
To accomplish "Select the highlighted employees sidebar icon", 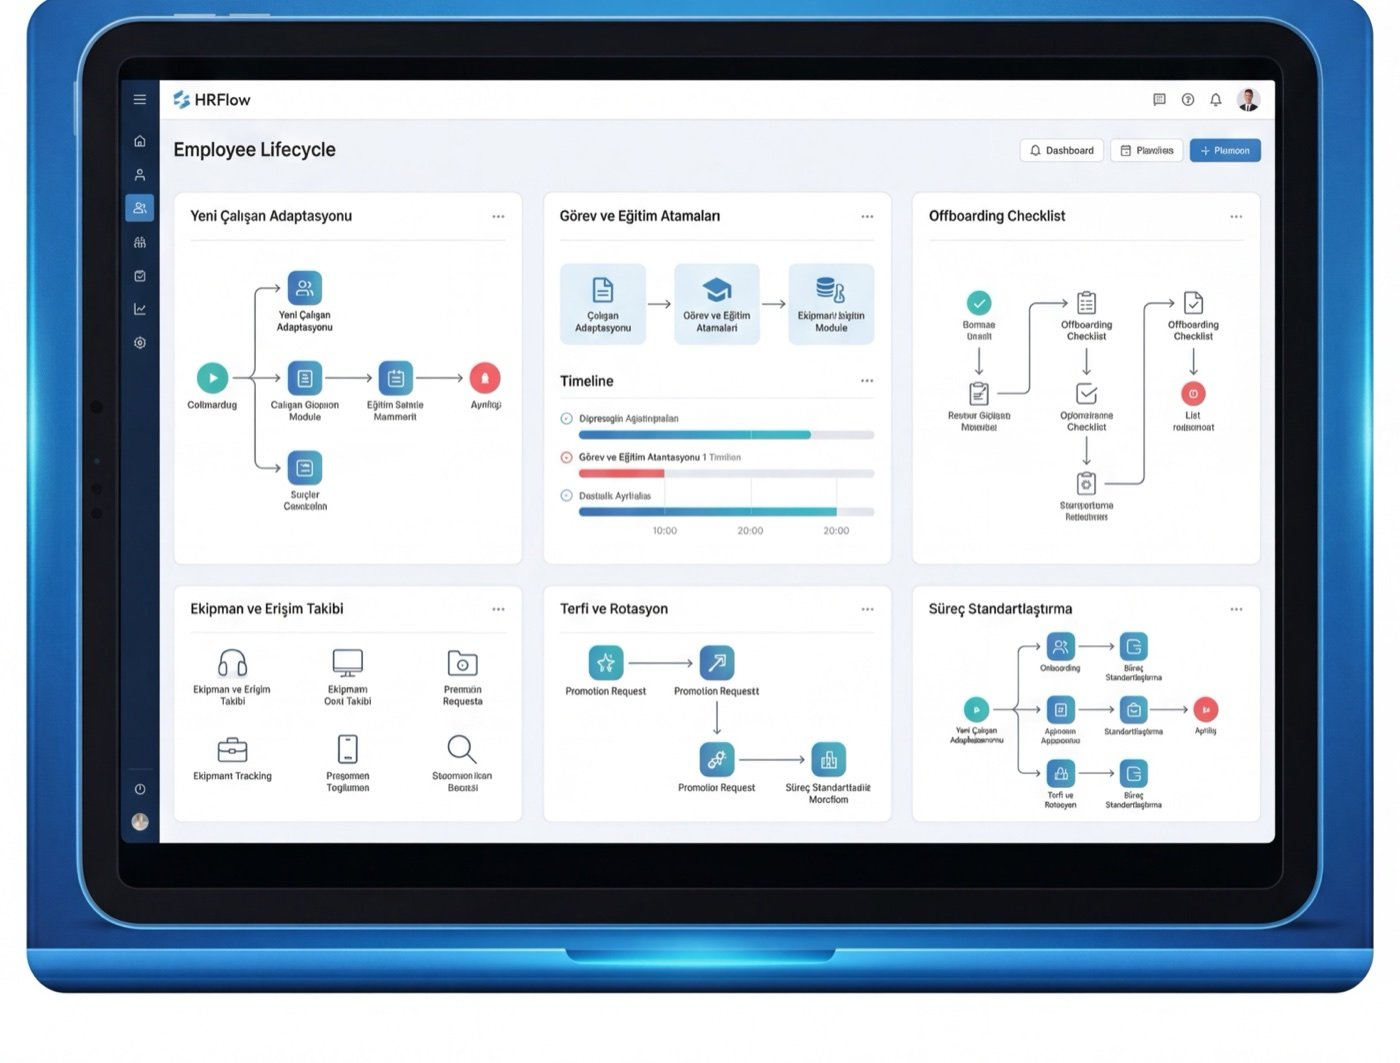I will tap(140, 208).
